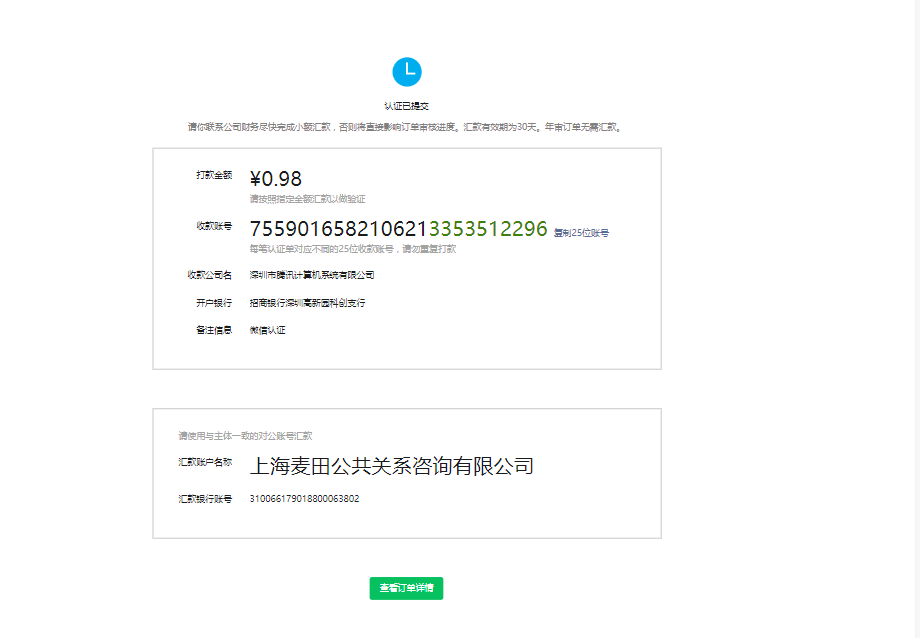This screenshot has height=638, width=920.
Task: Click the 汇款账户名称 field label
Action: point(205,462)
